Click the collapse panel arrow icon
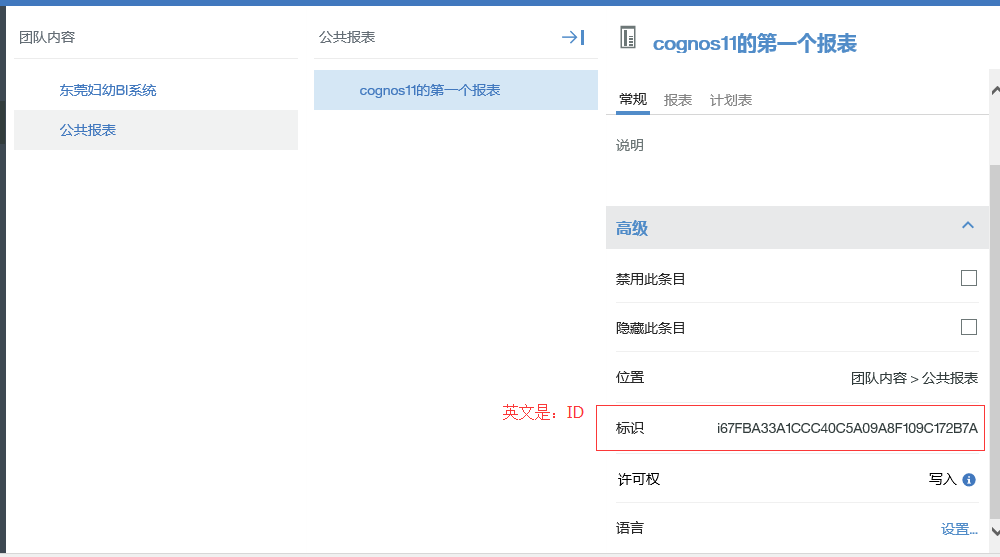Viewport: 1000px width, 557px height. click(x=573, y=38)
